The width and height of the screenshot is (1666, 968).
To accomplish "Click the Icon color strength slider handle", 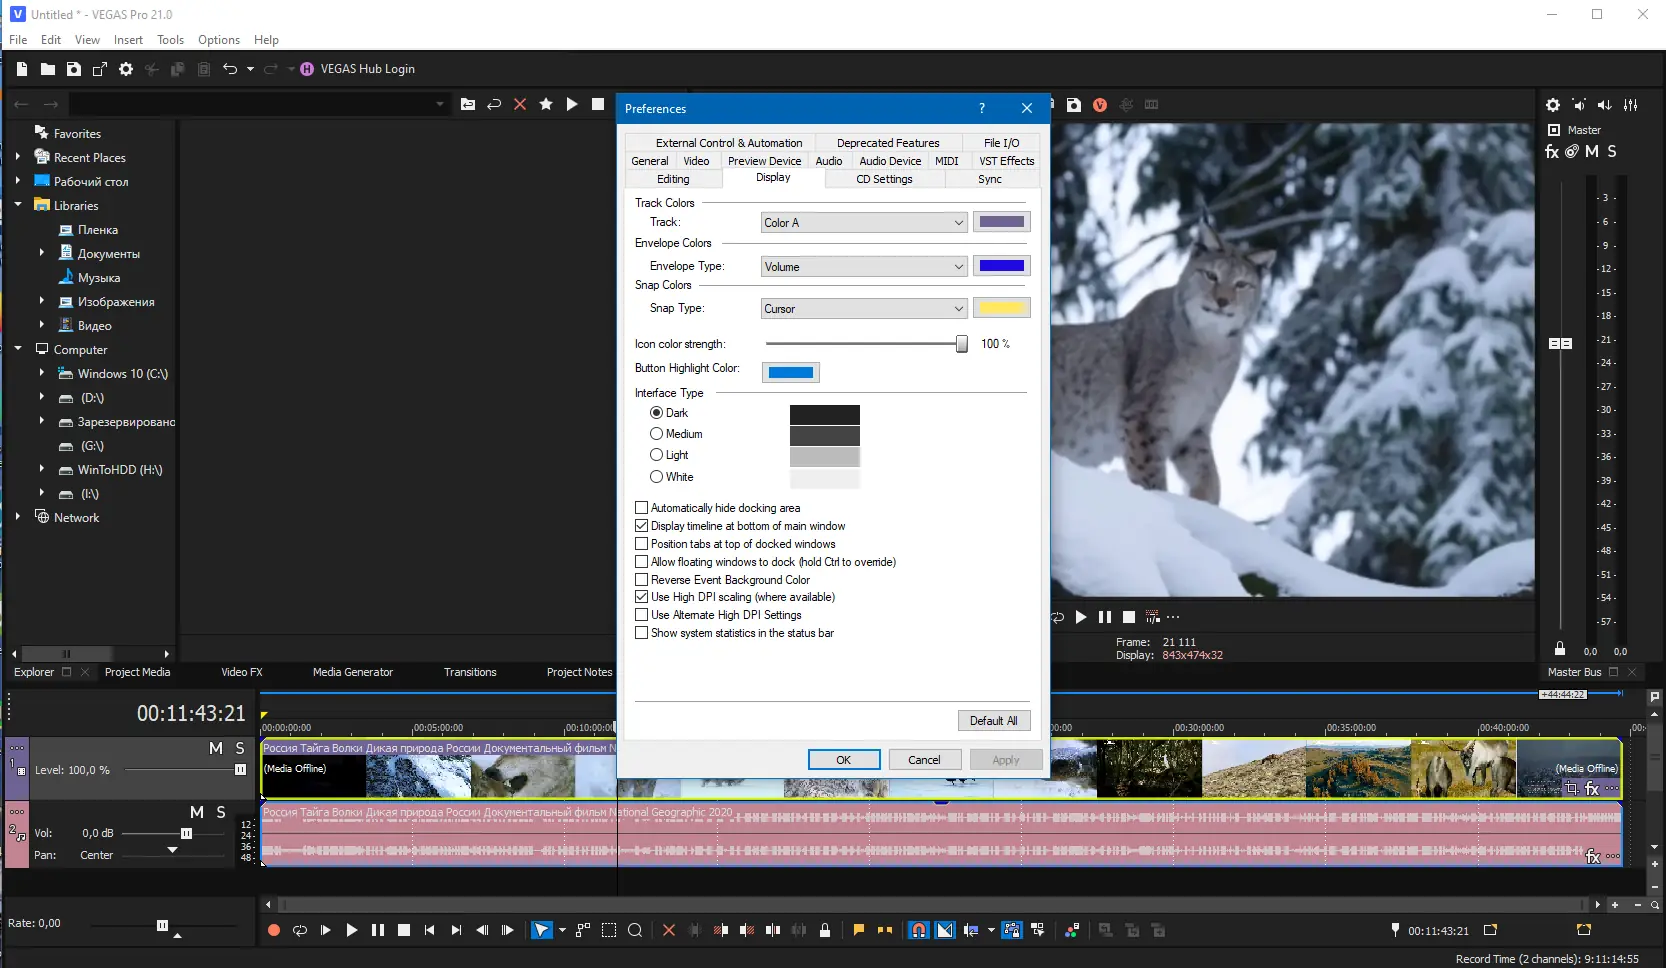I will pyautogui.click(x=962, y=344).
